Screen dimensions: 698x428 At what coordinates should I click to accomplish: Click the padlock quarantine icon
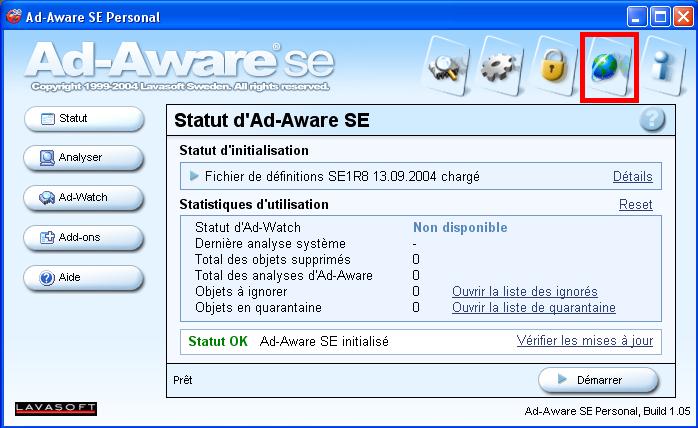pyautogui.click(x=552, y=67)
